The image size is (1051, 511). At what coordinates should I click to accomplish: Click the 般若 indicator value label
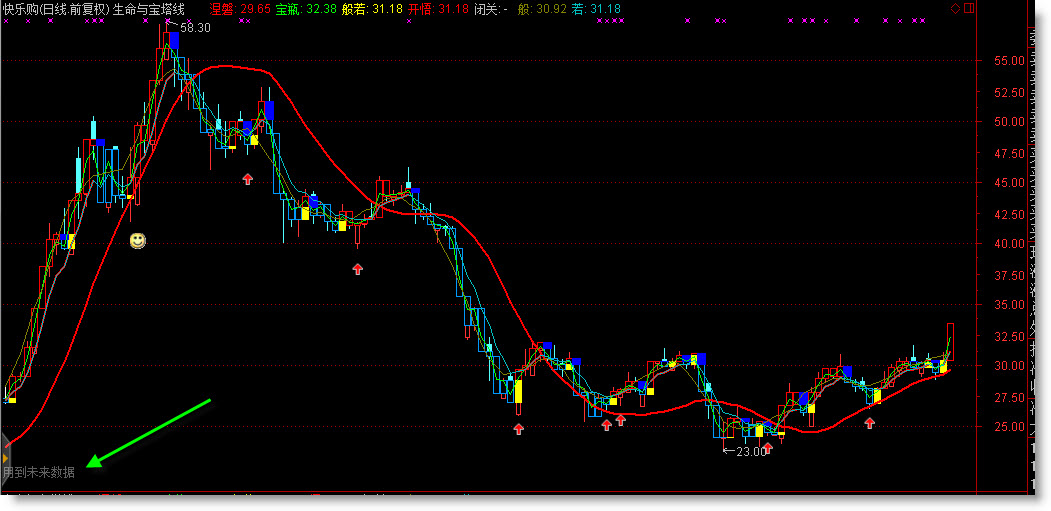[371, 8]
